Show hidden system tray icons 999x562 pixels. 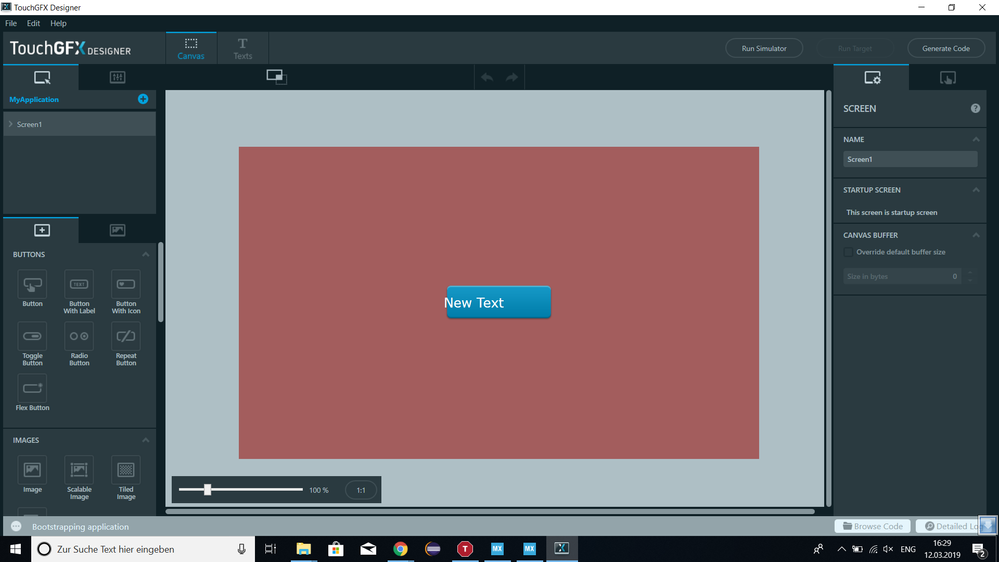coord(841,549)
